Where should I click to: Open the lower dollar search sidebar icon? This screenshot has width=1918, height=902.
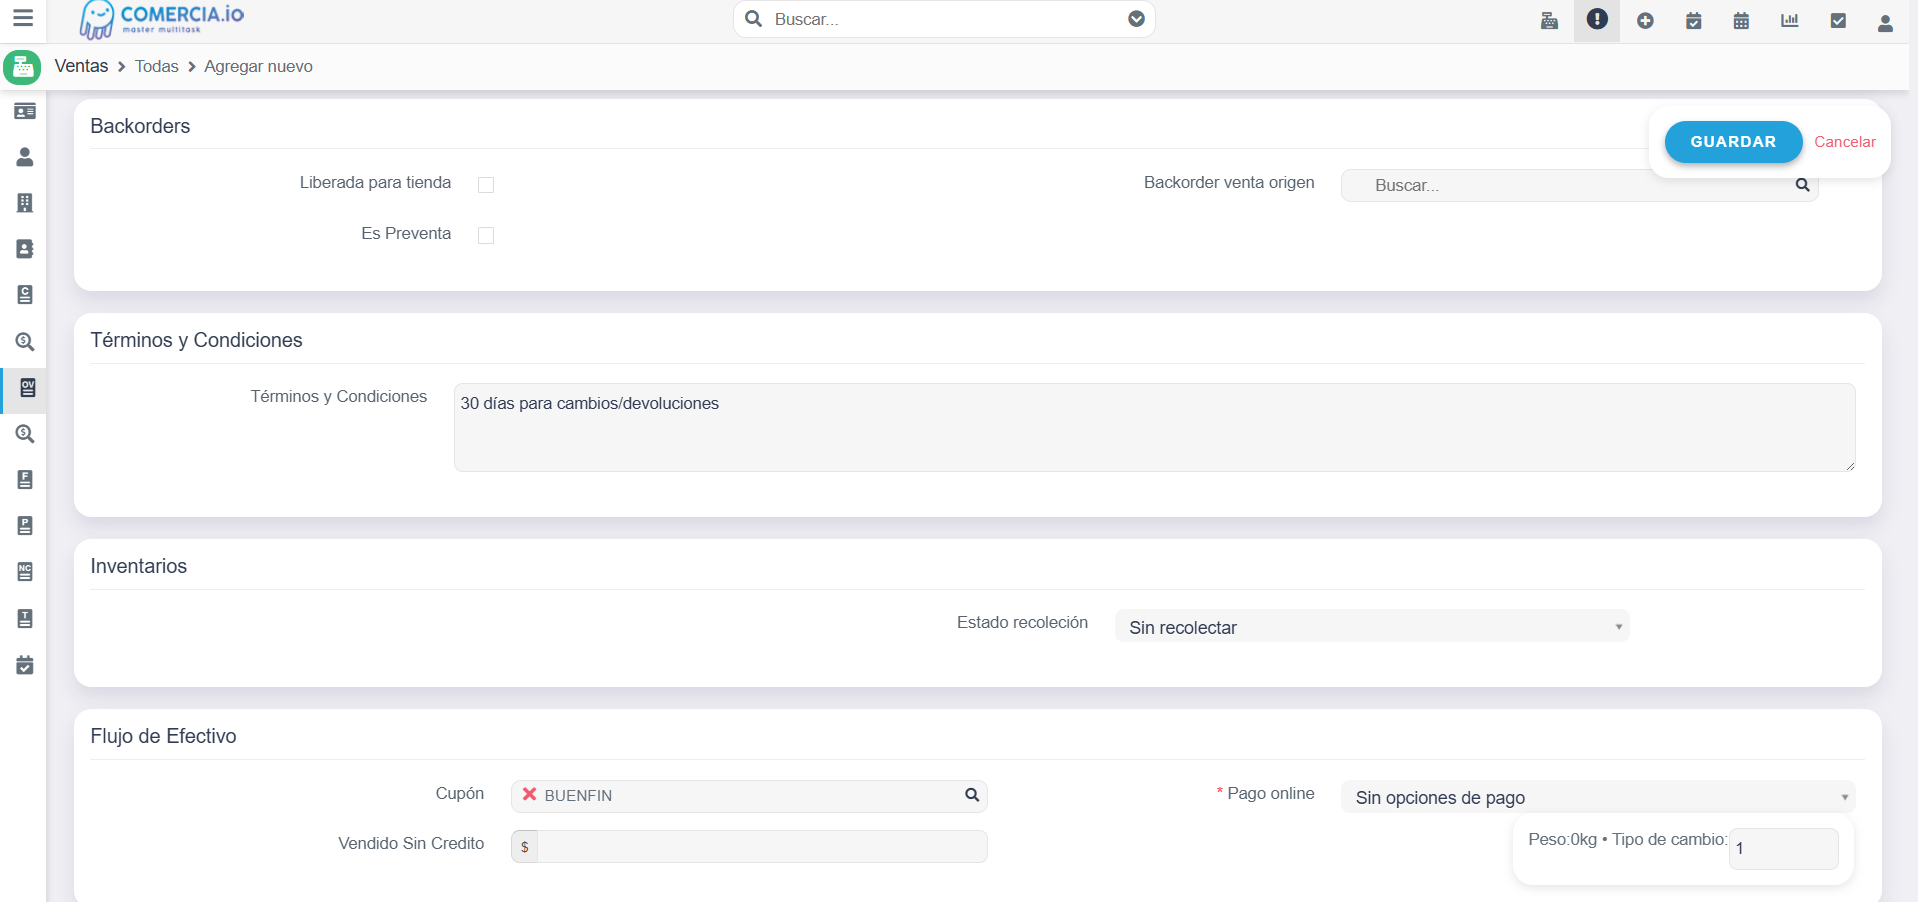pos(25,434)
